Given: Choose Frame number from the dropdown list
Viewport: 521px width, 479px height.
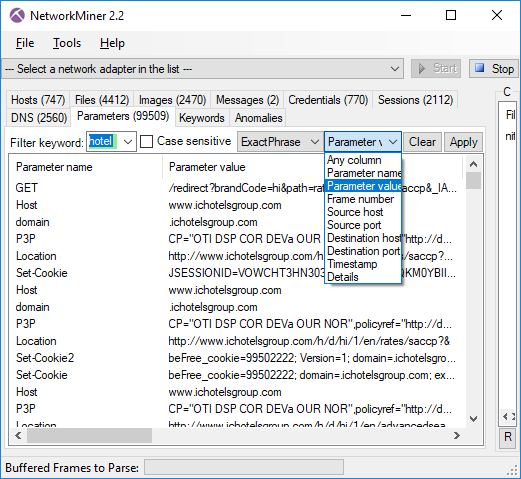Looking at the screenshot, I should 363,199.
